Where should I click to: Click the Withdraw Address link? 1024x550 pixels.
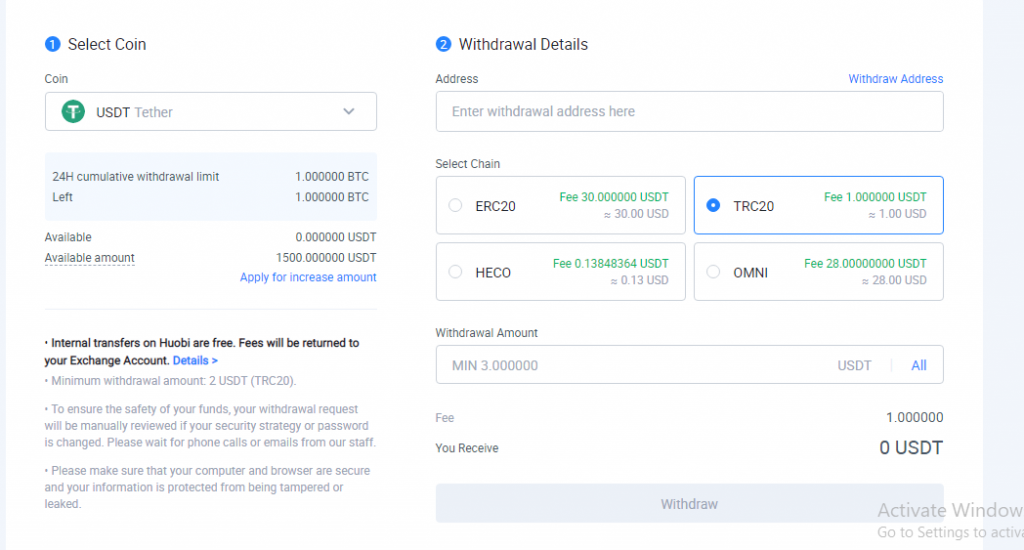(895, 79)
